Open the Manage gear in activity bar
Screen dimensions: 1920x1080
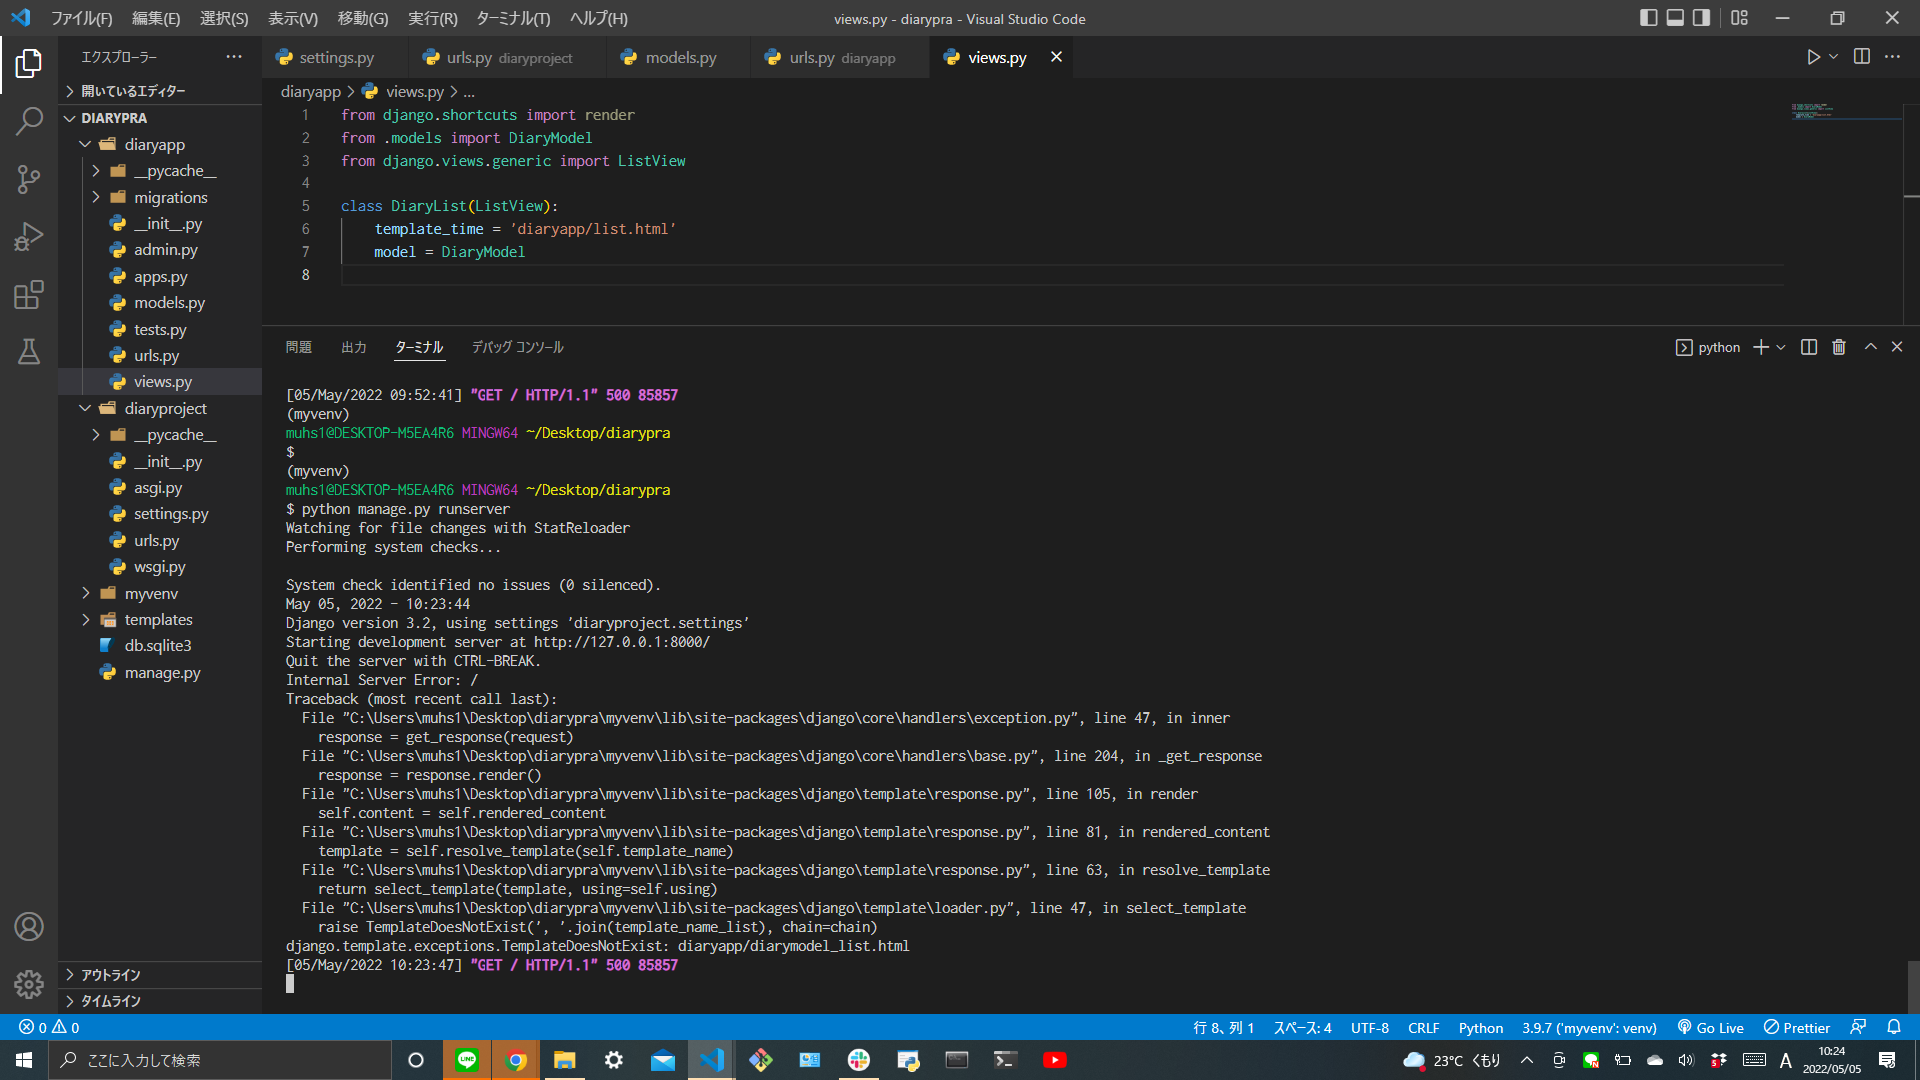pyautogui.click(x=29, y=985)
